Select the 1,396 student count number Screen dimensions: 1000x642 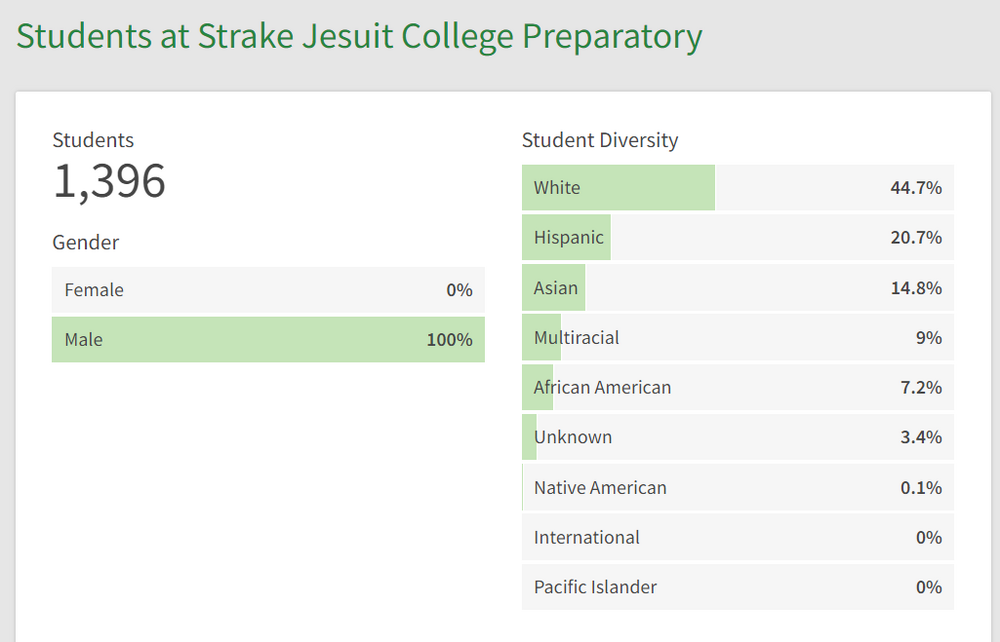109,181
